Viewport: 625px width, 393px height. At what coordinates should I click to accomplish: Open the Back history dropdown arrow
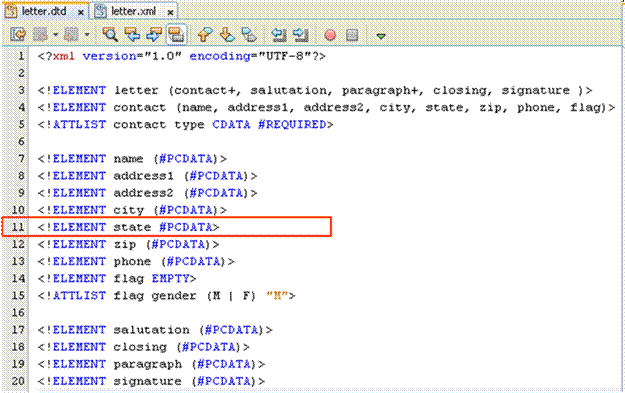click(x=55, y=35)
